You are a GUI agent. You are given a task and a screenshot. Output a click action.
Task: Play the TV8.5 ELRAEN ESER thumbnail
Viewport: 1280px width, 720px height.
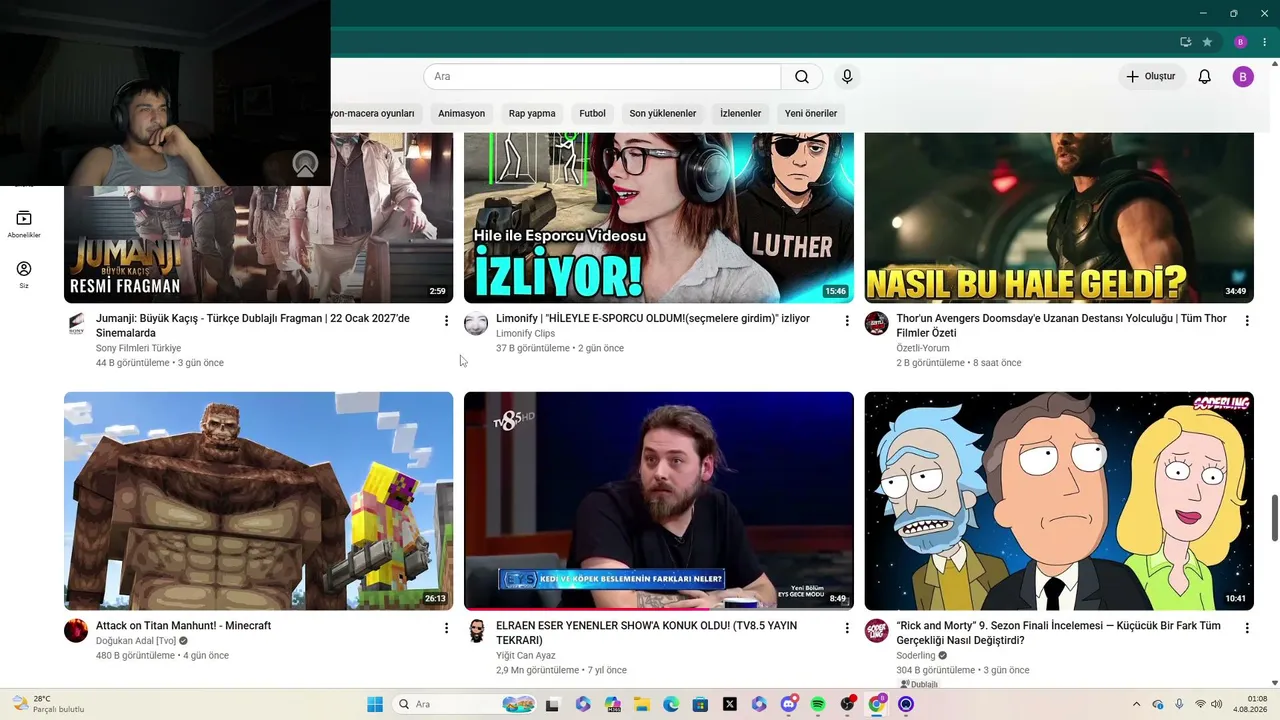659,501
